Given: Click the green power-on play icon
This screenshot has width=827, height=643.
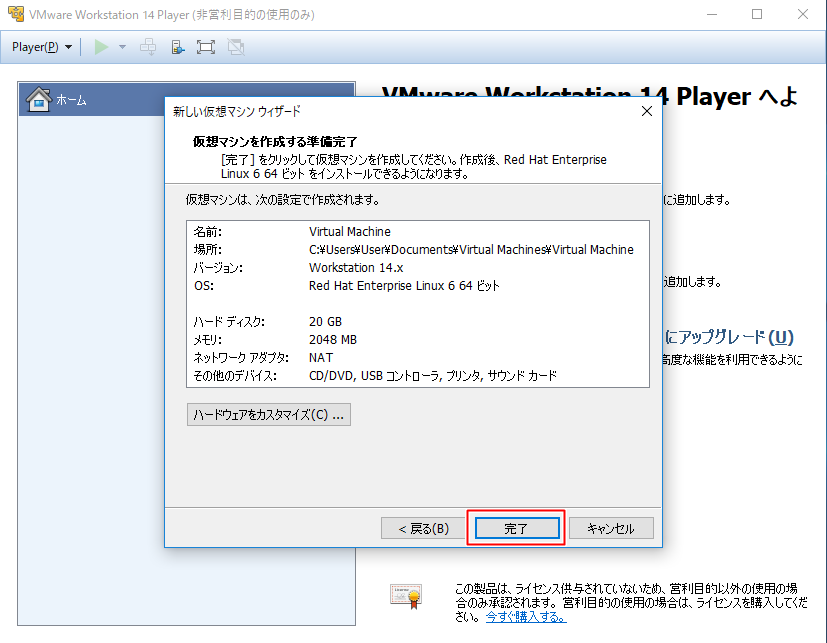Looking at the screenshot, I should click(x=101, y=47).
